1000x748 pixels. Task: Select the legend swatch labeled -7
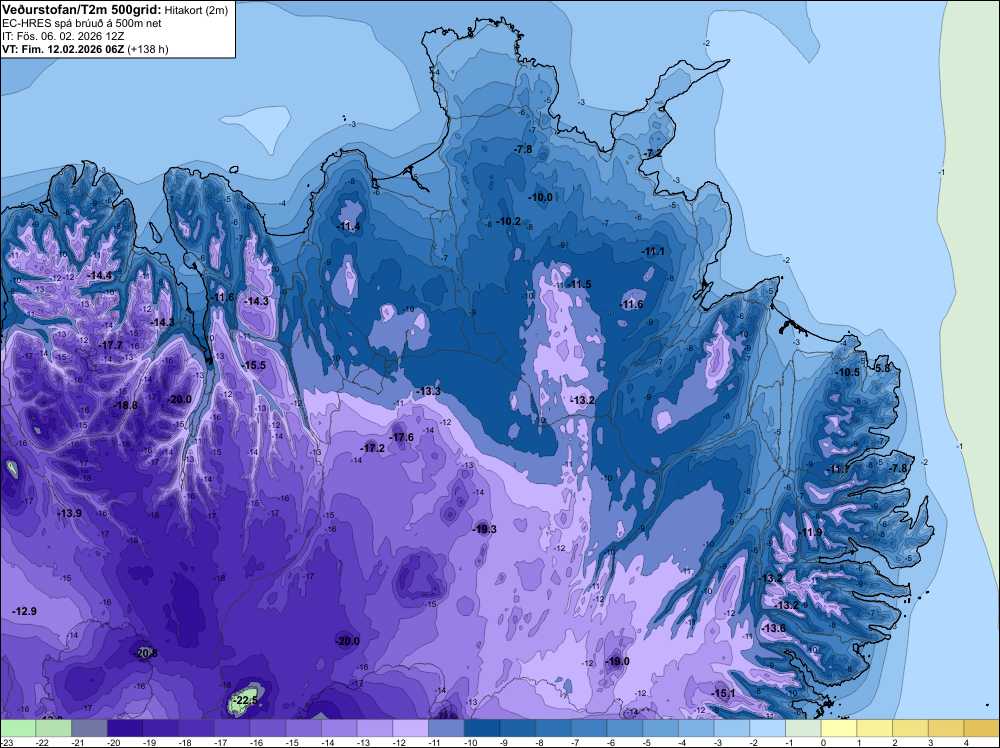(589, 728)
